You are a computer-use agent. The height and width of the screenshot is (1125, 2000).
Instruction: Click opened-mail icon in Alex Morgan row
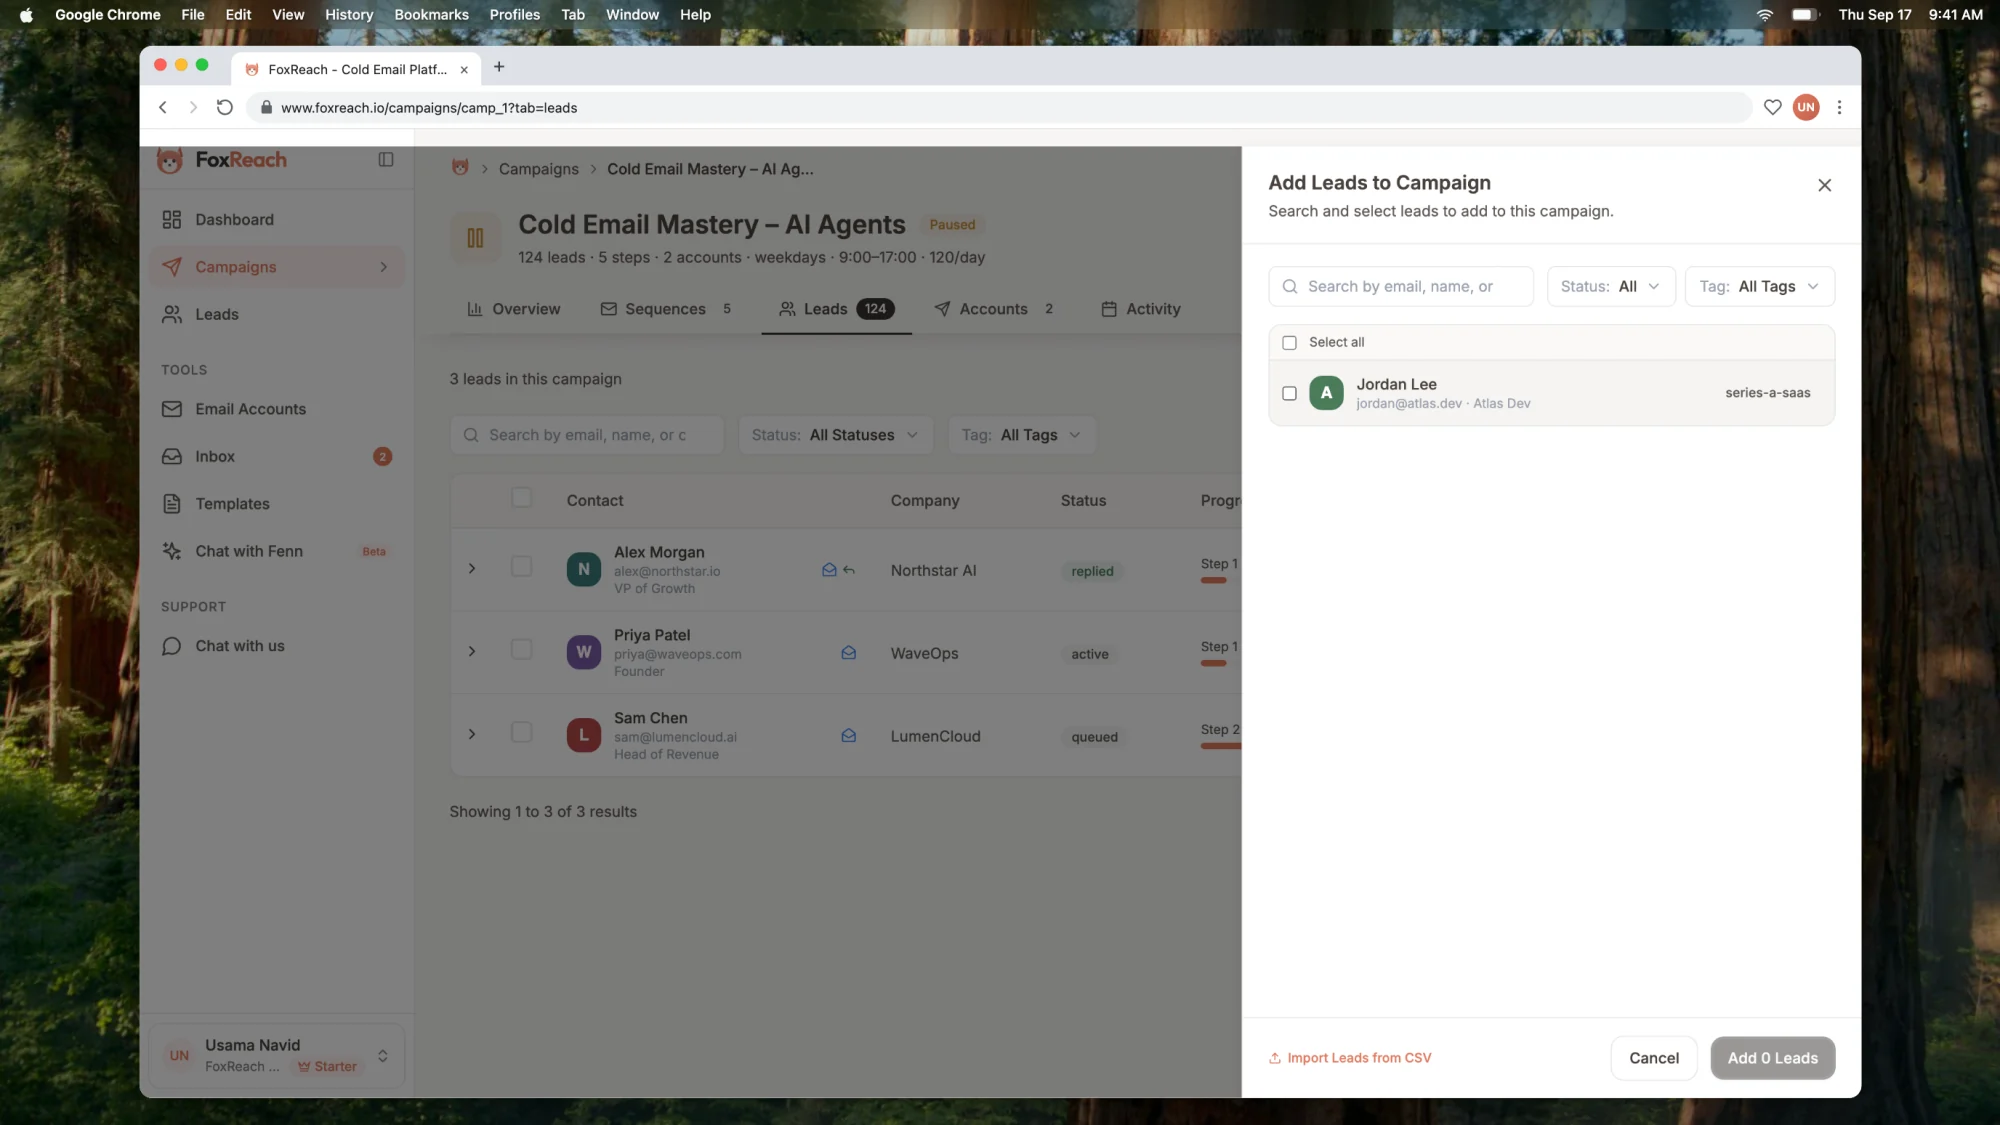829,570
